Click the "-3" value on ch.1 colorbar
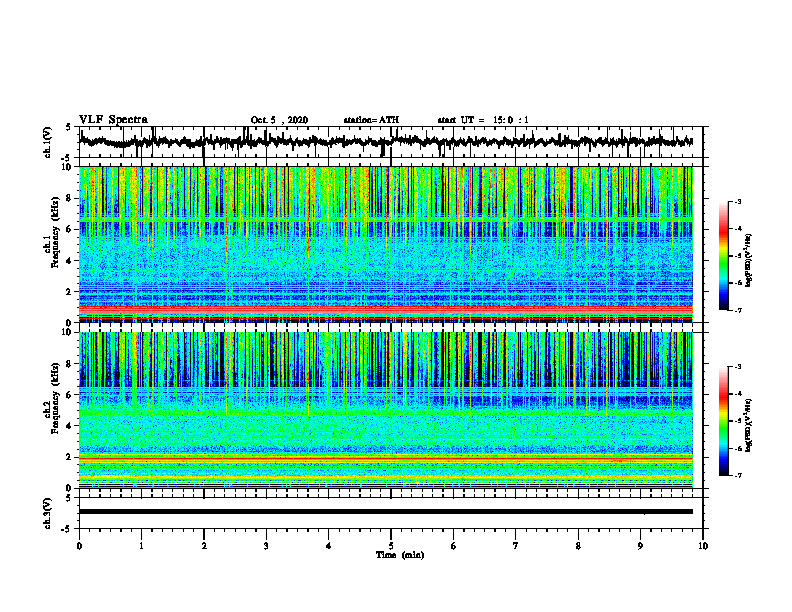The width and height of the screenshot is (792, 612). [737, 201]
